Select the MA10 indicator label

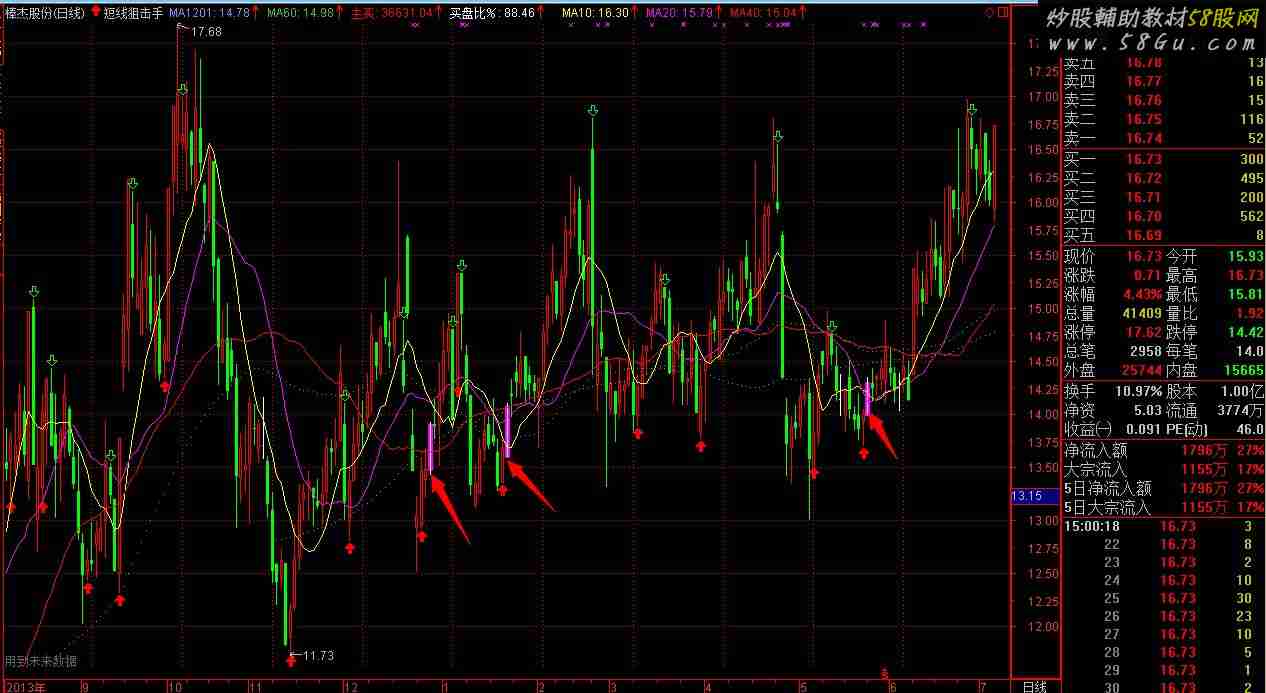594,13
